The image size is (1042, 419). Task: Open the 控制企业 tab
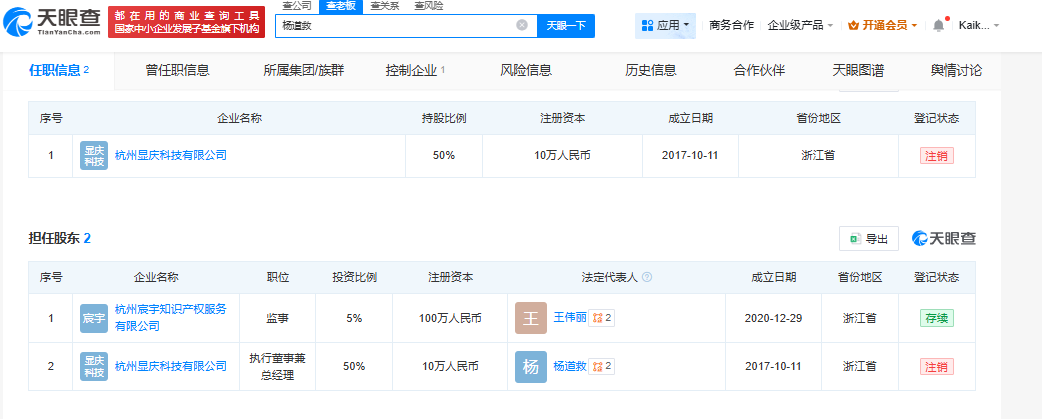coord(415,70)
